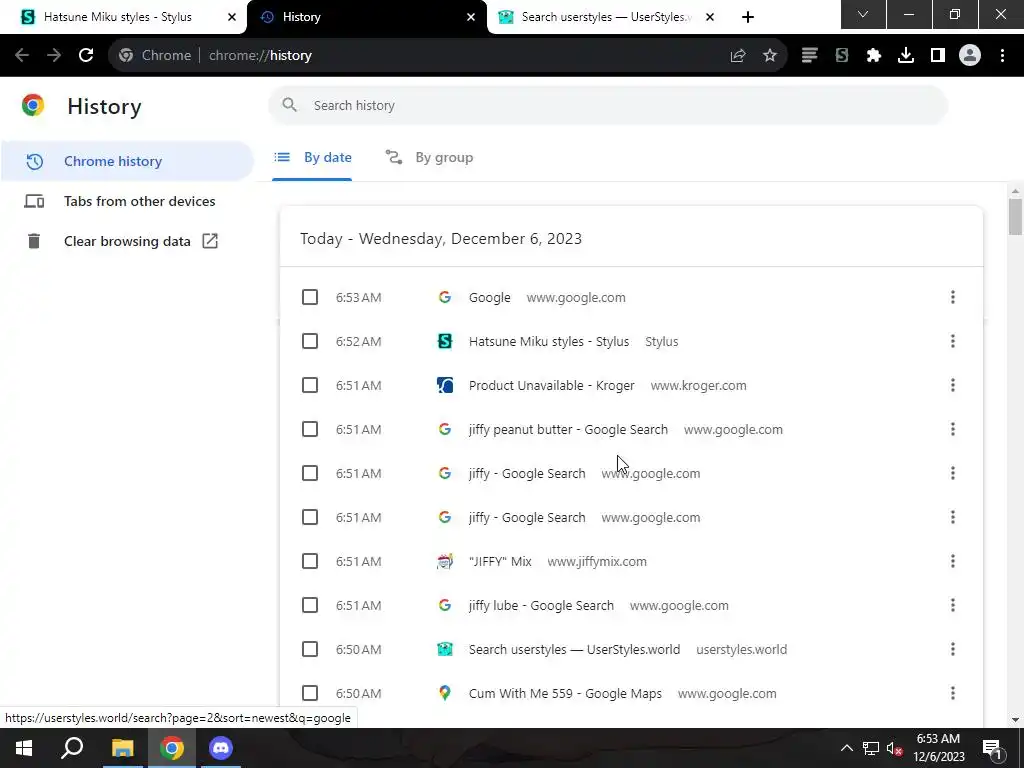Open the Downloads icon in toolbar
The height and width of the screenshot is (768, 1024).
click(906, 56)
